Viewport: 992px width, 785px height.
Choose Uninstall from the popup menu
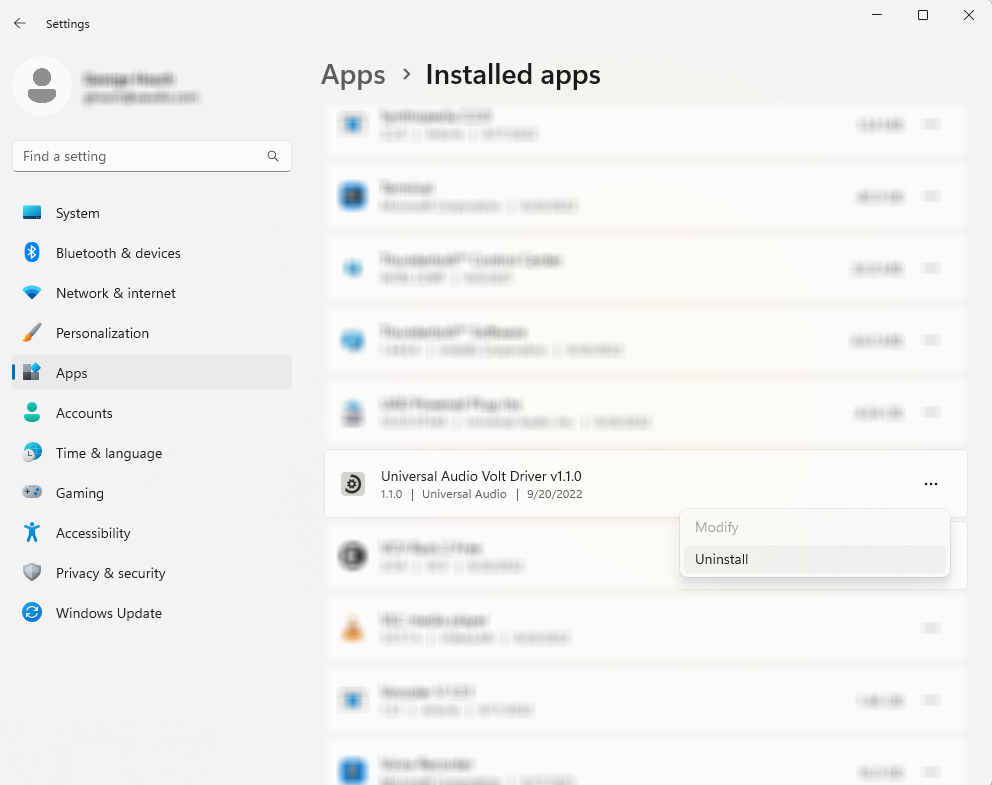click(x=815, y=559)
